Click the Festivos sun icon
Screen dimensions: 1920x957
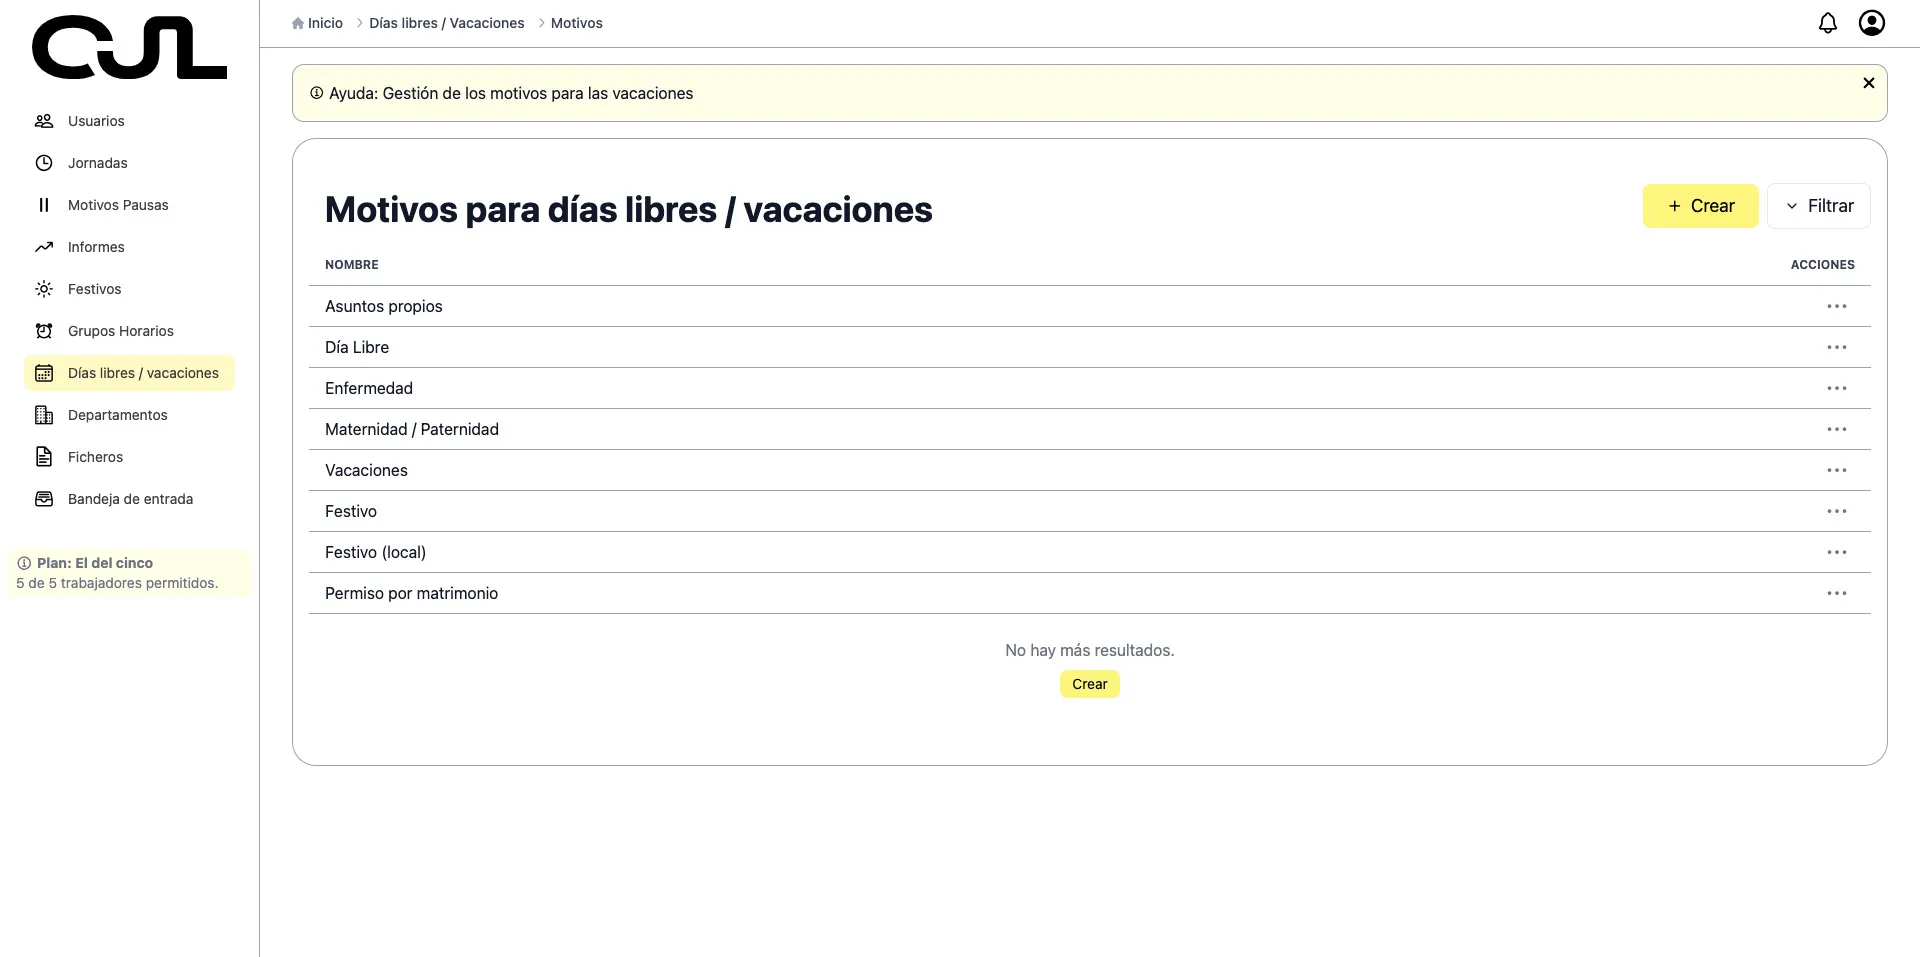click(44, 289)
